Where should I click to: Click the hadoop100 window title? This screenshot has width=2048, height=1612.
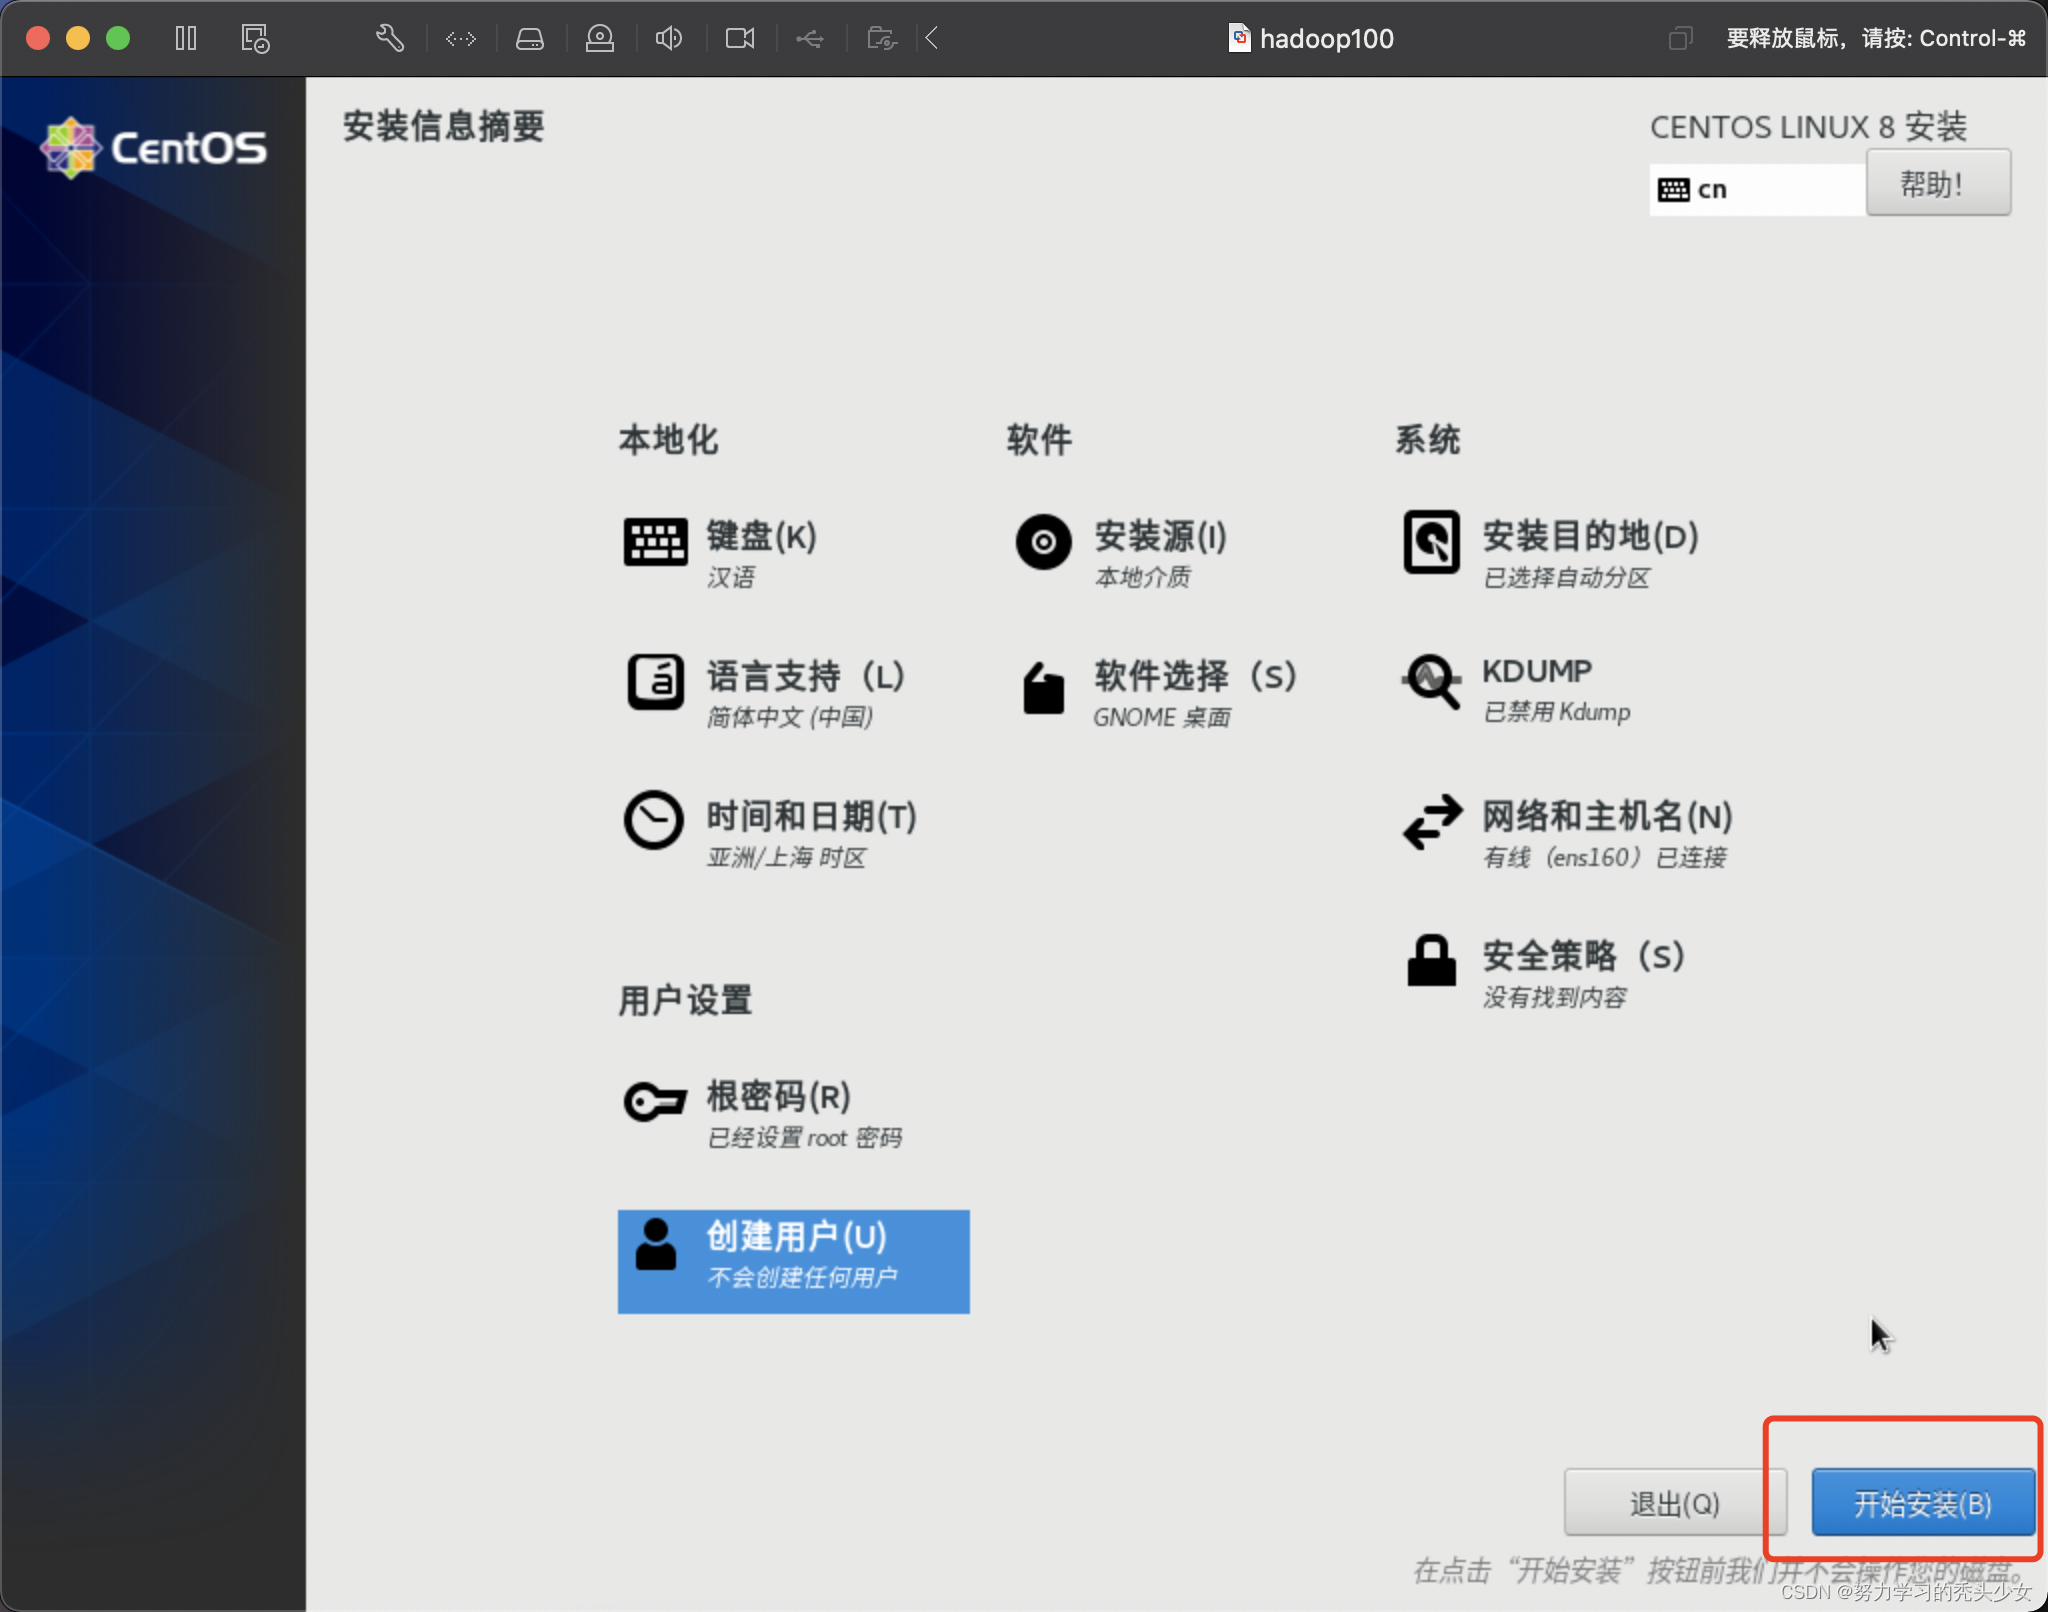coord(1325,38)
